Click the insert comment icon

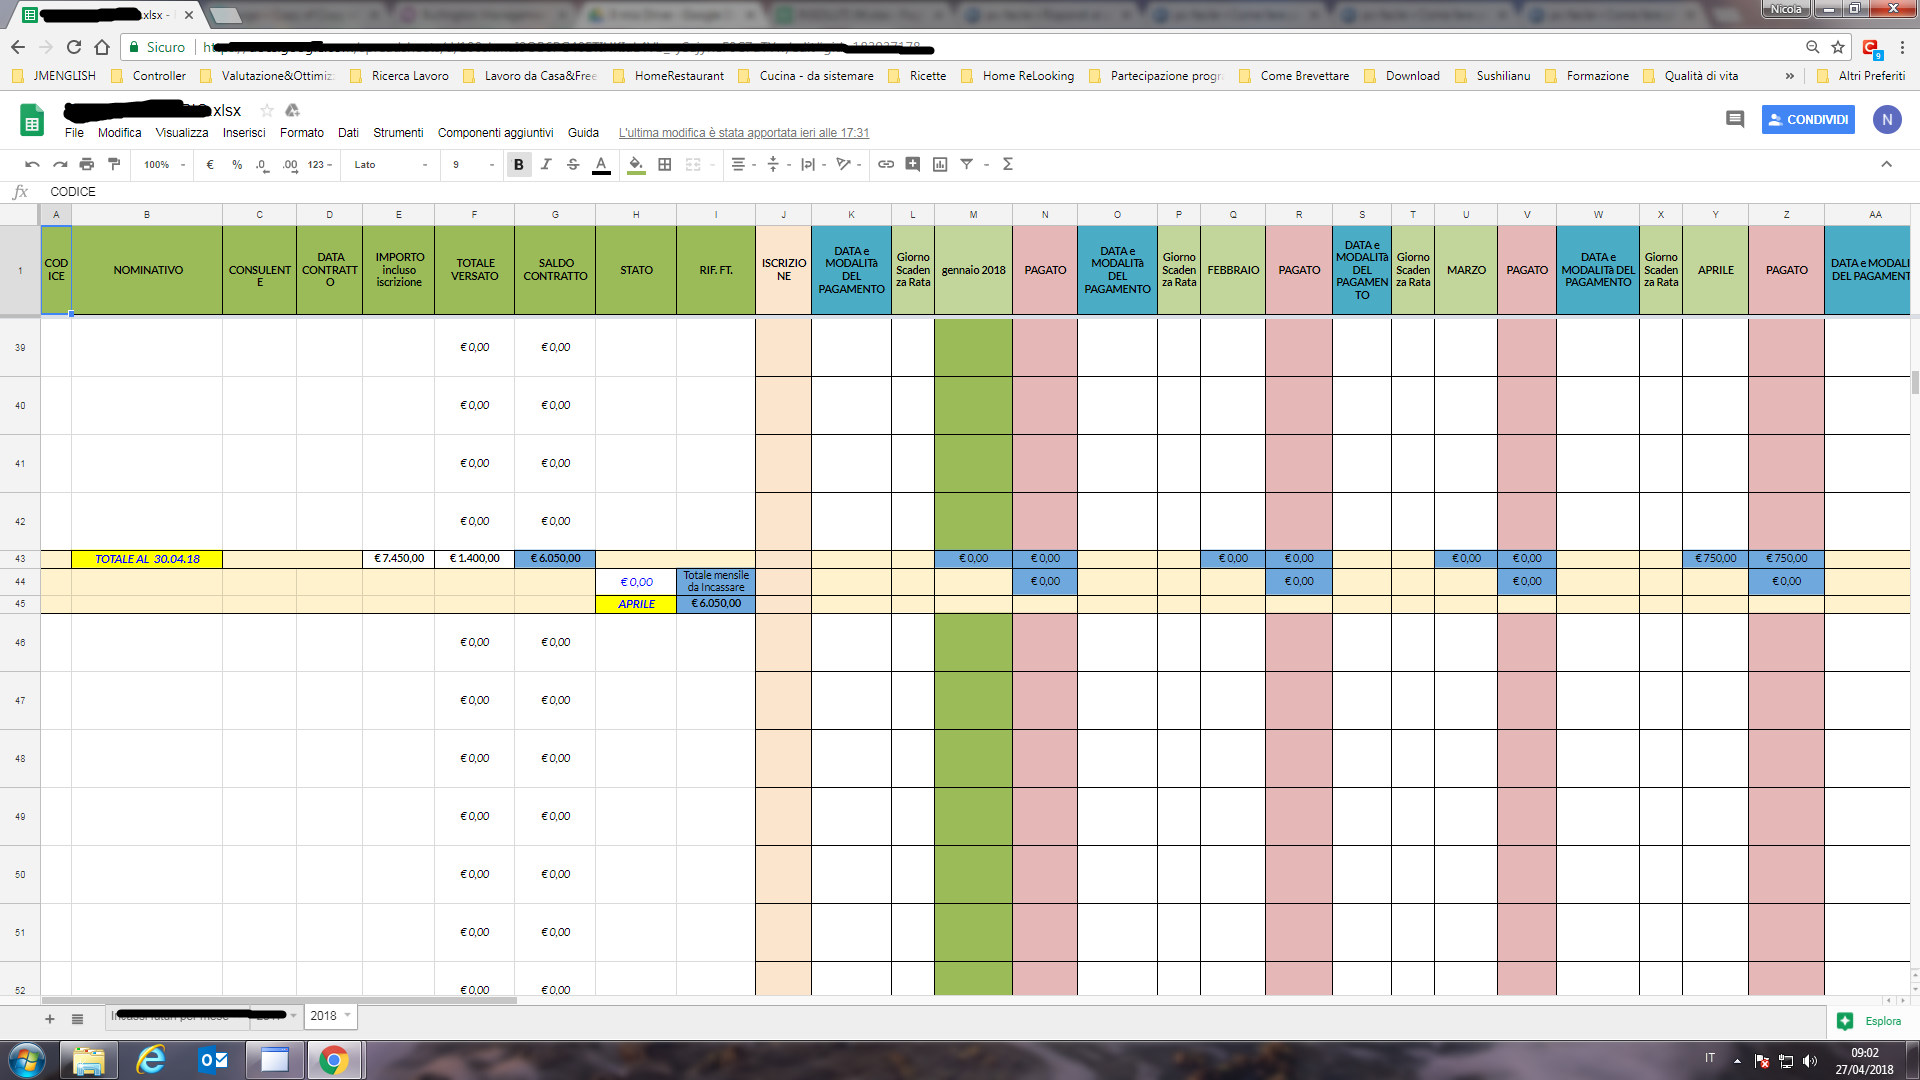[913, 164]
